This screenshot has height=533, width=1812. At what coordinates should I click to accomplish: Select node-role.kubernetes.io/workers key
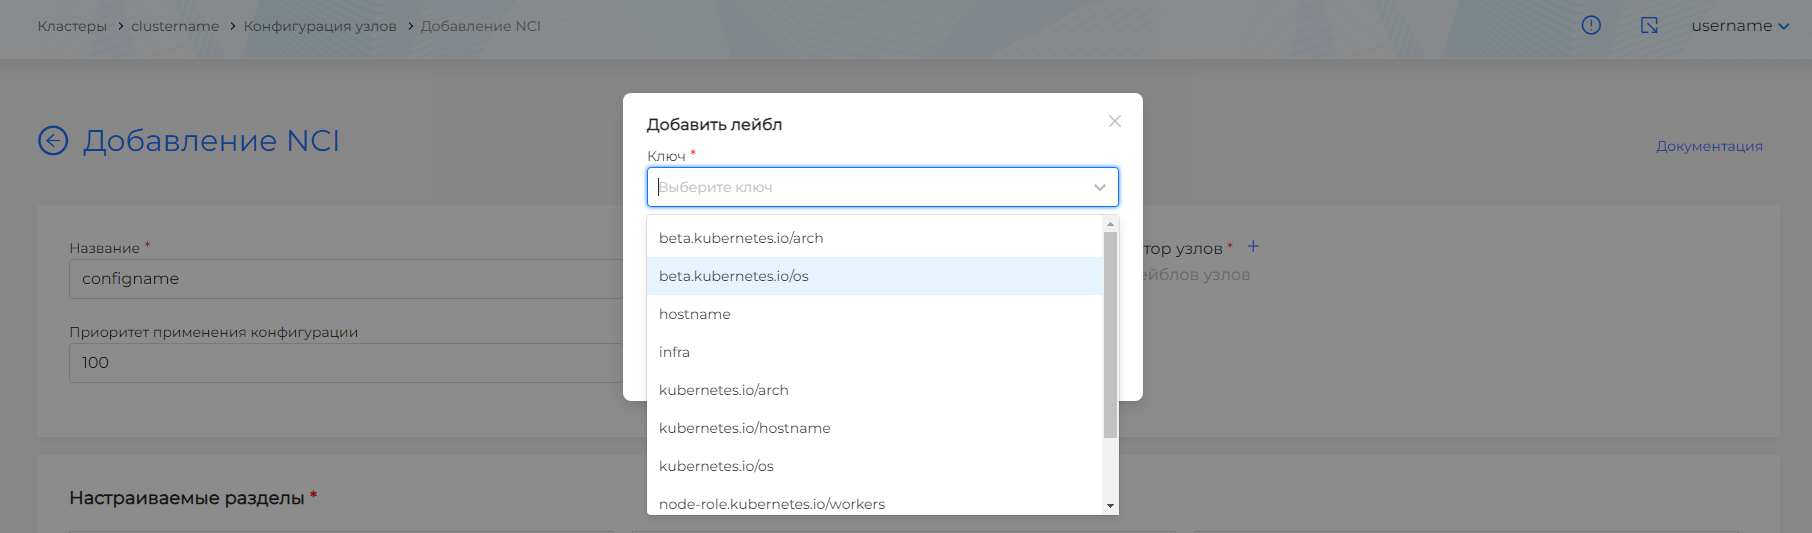(772, 503)
